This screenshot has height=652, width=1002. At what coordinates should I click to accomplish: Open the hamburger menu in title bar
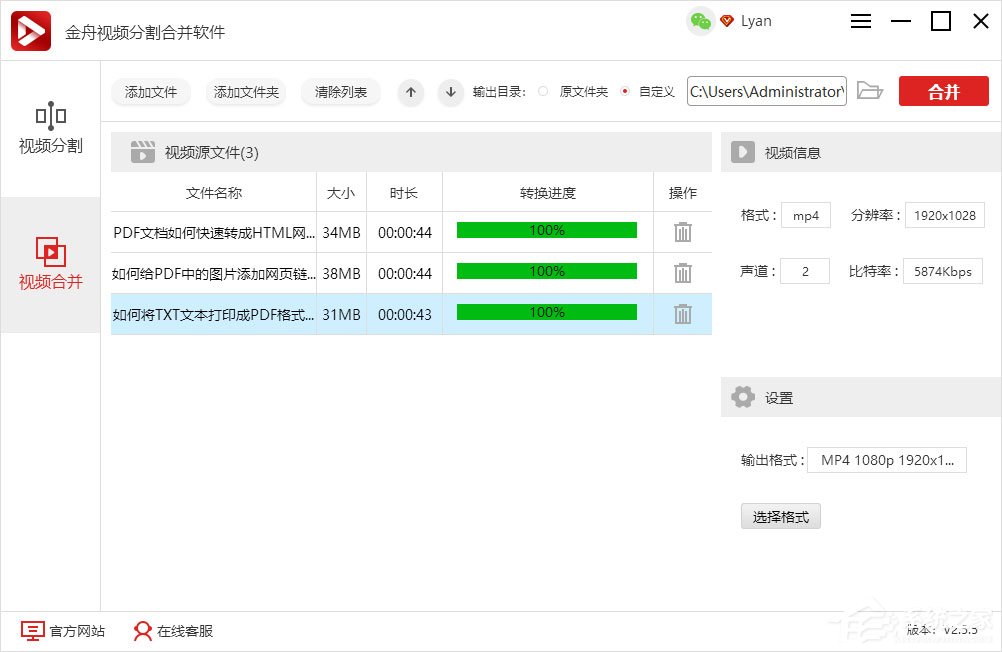(860, 20)
